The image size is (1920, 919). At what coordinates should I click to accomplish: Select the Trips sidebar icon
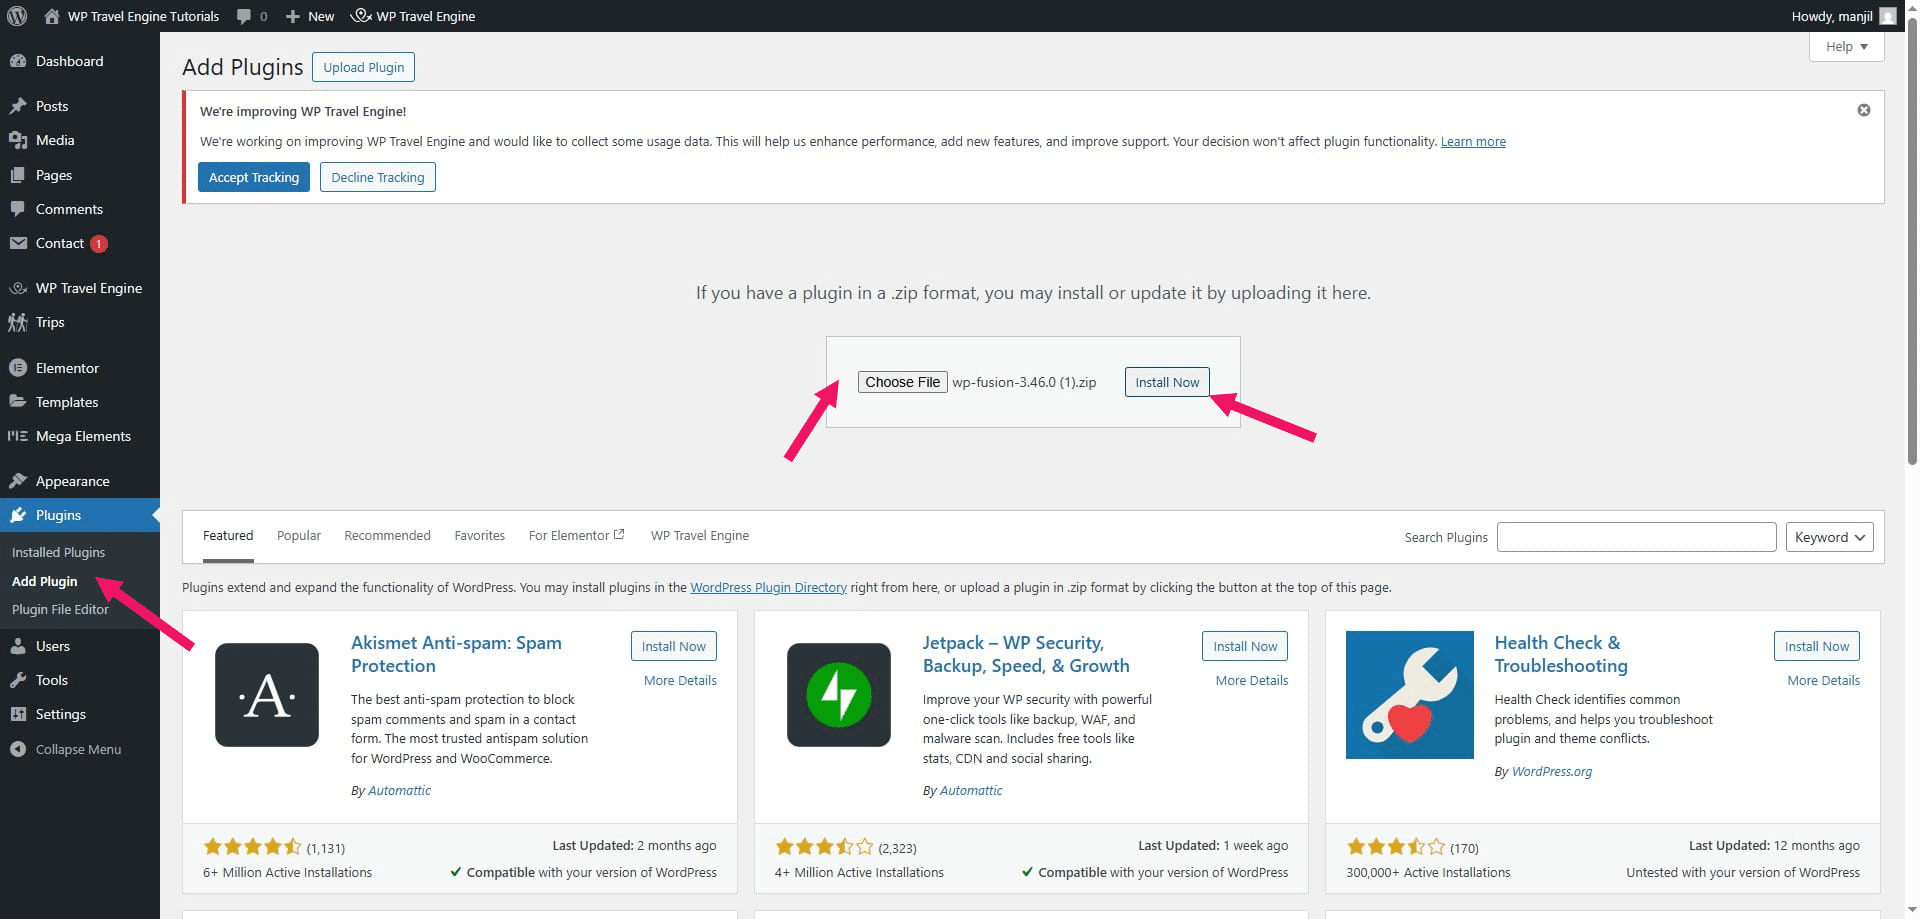18,322
